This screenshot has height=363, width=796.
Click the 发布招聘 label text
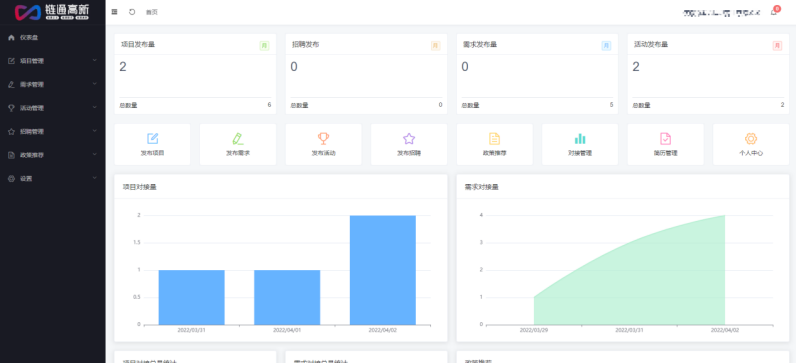click(x=409, y=153)
